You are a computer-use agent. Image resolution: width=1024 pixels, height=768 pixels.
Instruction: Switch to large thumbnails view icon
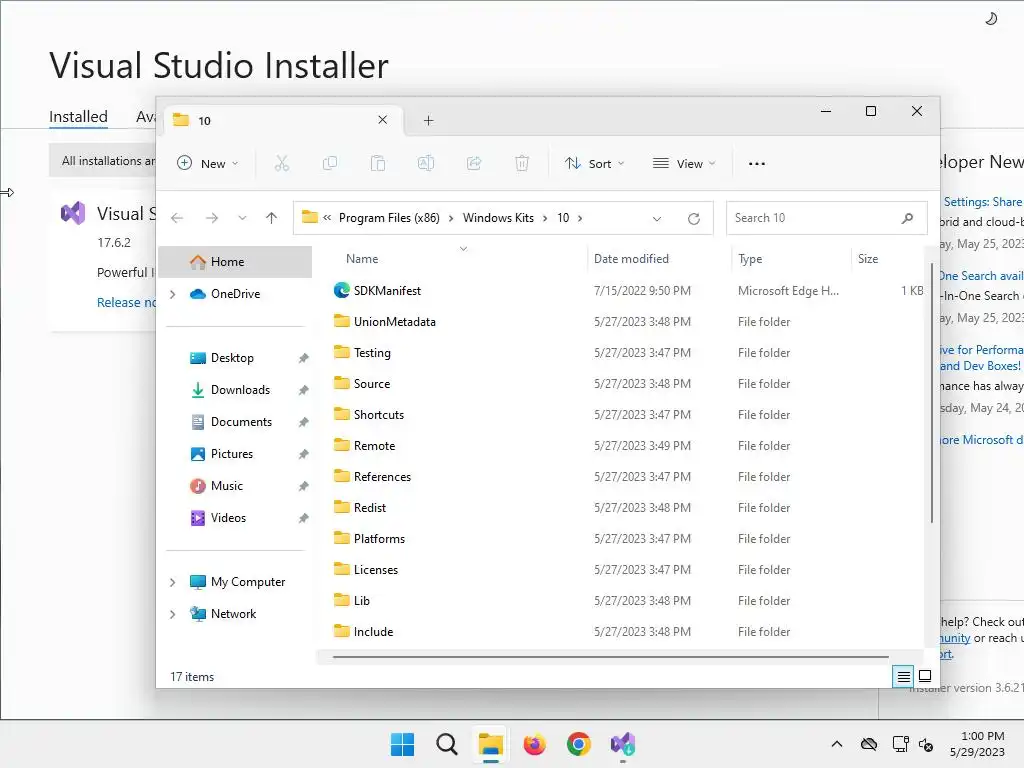(x=925, y=676)
